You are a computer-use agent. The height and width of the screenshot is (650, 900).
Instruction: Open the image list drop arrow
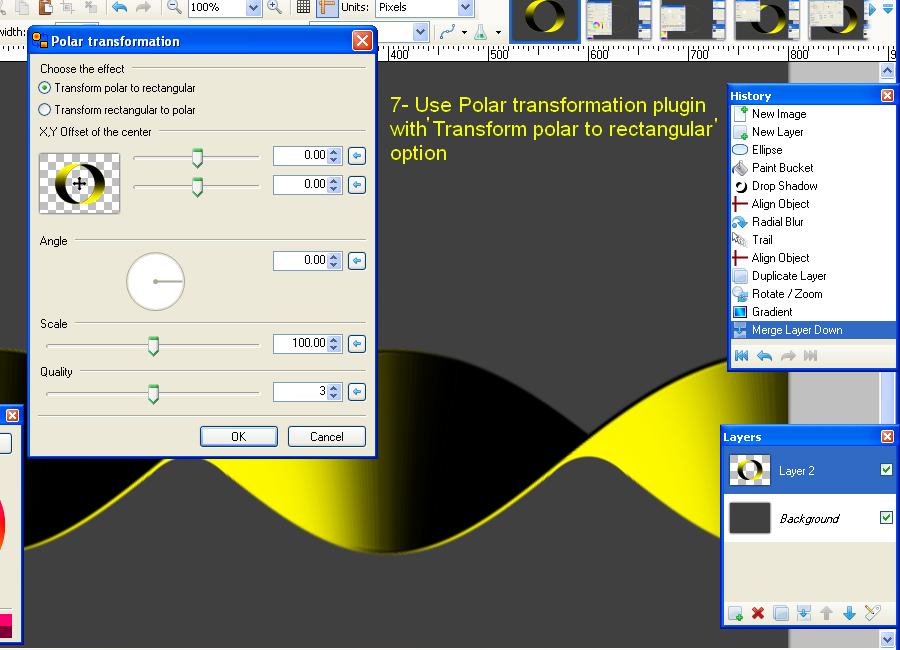click(x=889, y=10)
